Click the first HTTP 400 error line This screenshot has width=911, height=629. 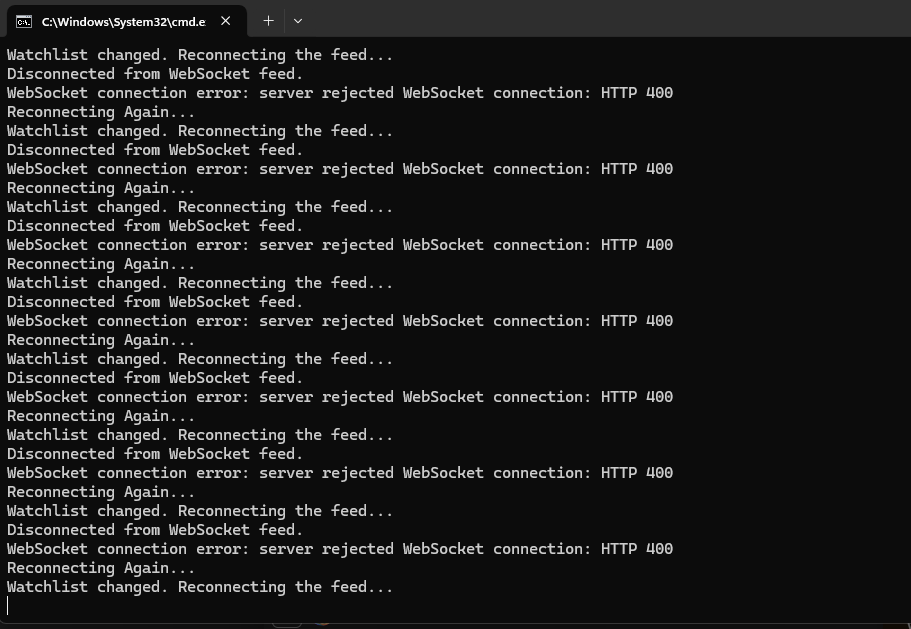point(340,92)
